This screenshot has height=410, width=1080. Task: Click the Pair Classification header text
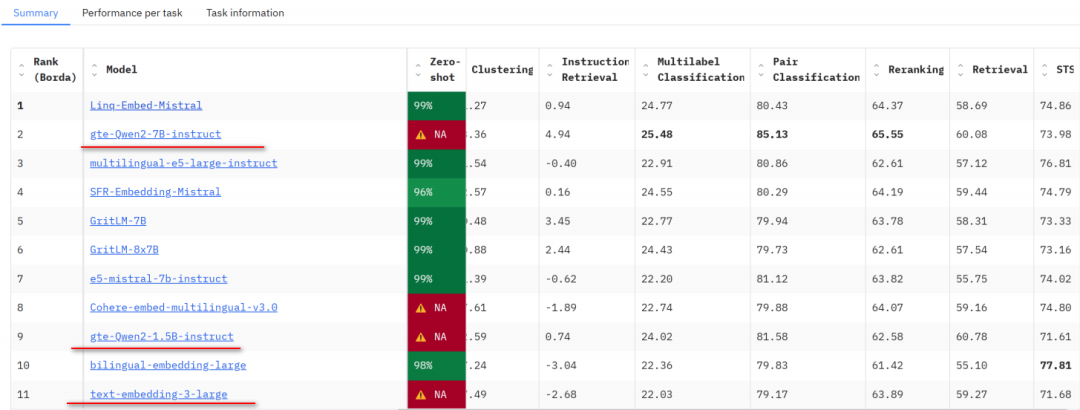pos(816,70)
